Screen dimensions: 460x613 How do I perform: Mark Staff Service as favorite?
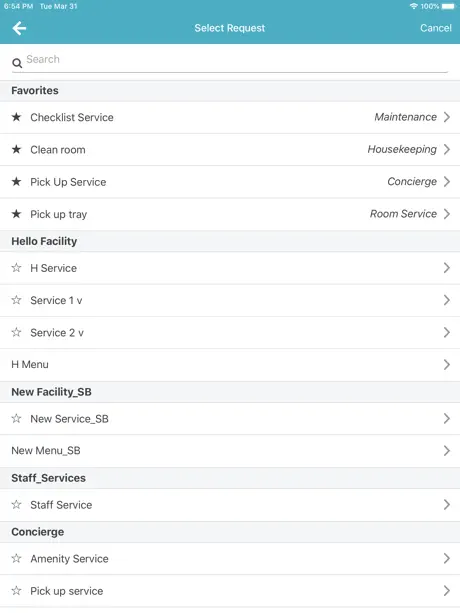point(16,504)
